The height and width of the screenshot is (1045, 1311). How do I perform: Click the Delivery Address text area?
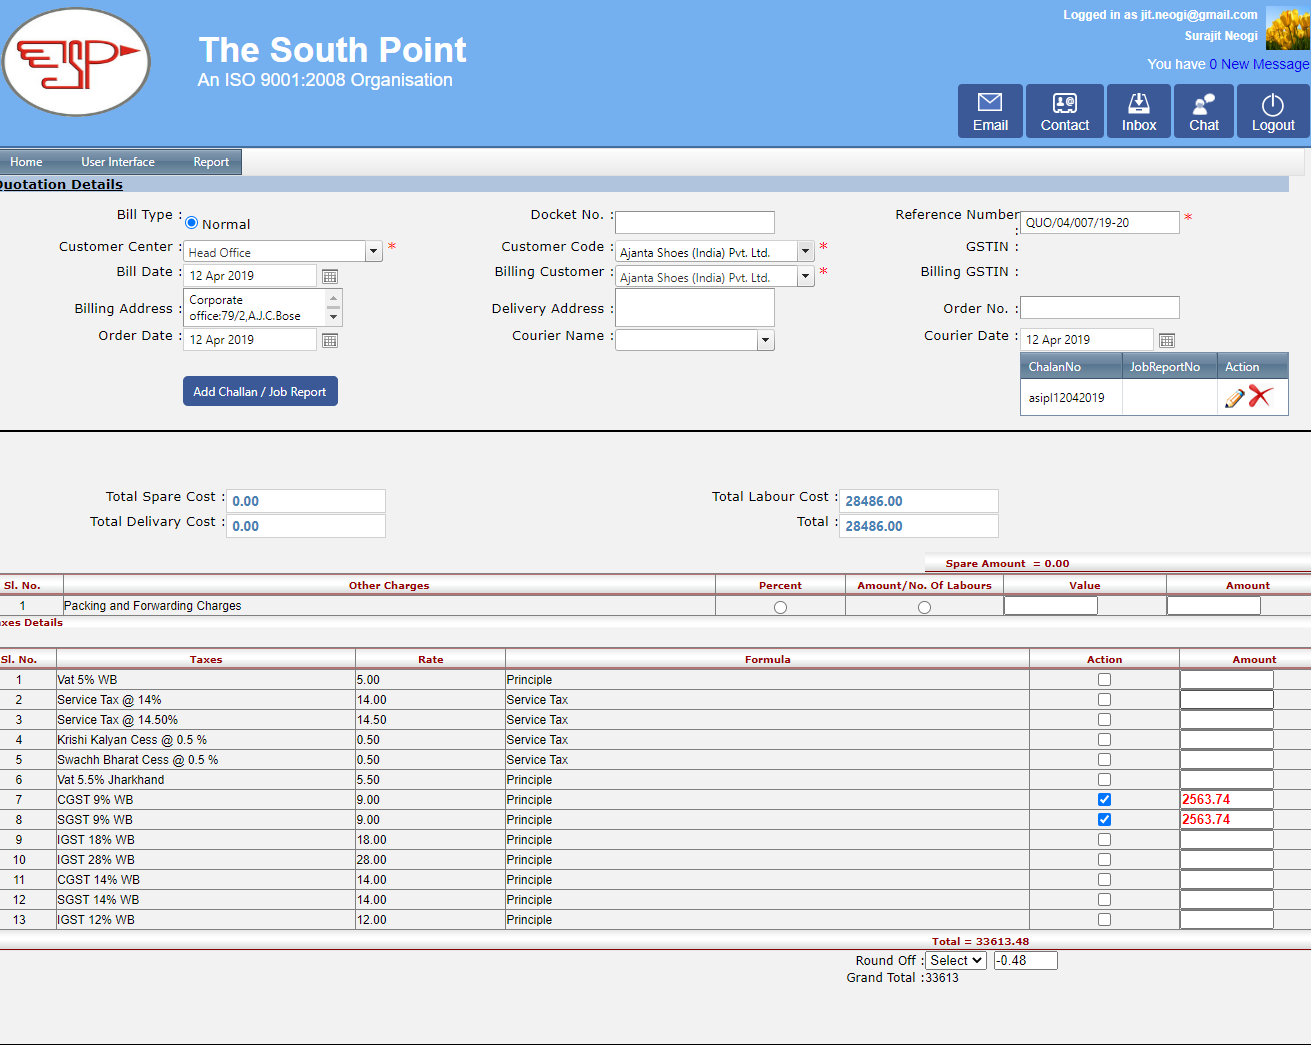695,307
